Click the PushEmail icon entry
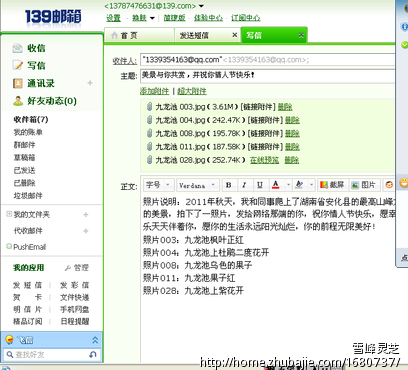Viewport: 408px width, 370px height. (x=9, y=247)
